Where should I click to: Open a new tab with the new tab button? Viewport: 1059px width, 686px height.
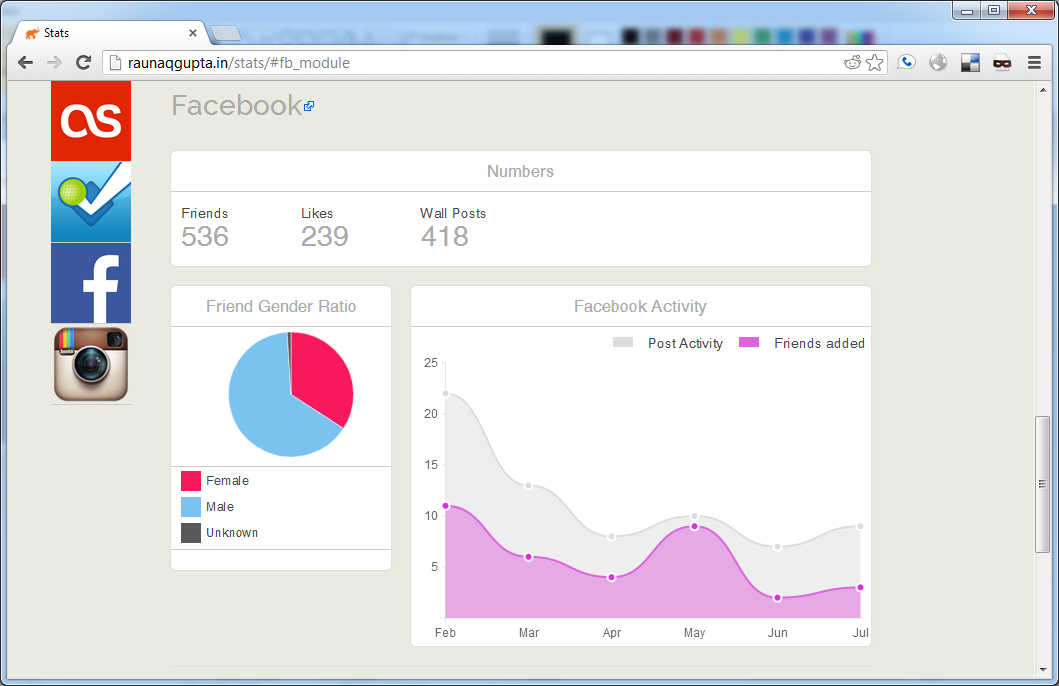click(x=226, y=32)
